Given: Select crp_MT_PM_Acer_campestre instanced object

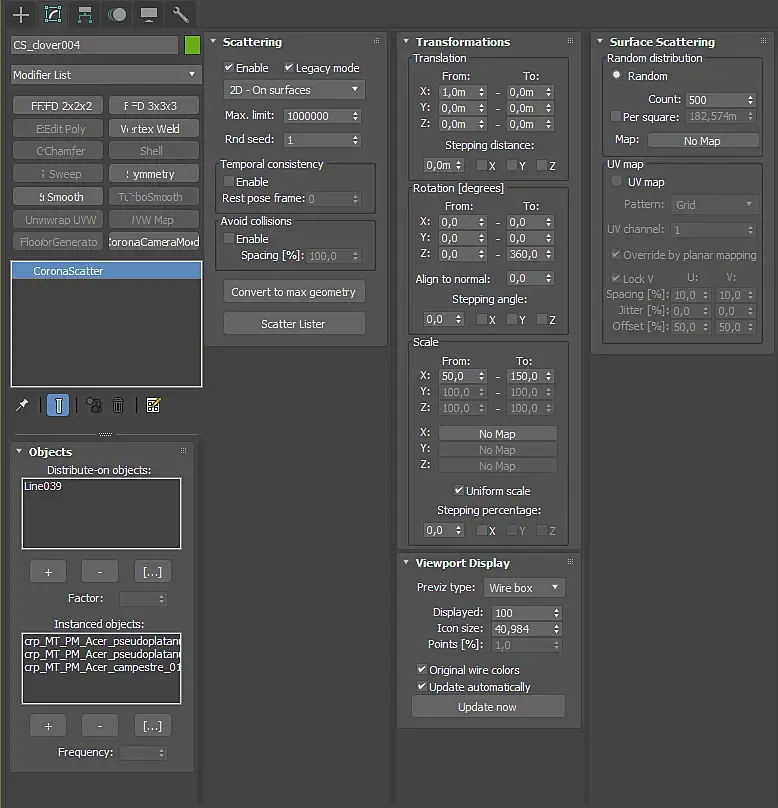Looking at the screenshot, I should [x=102, y=667].
